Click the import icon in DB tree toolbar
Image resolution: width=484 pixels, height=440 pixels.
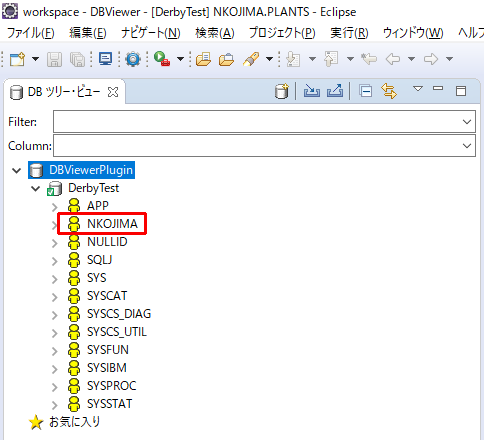(x=312, y=91)
